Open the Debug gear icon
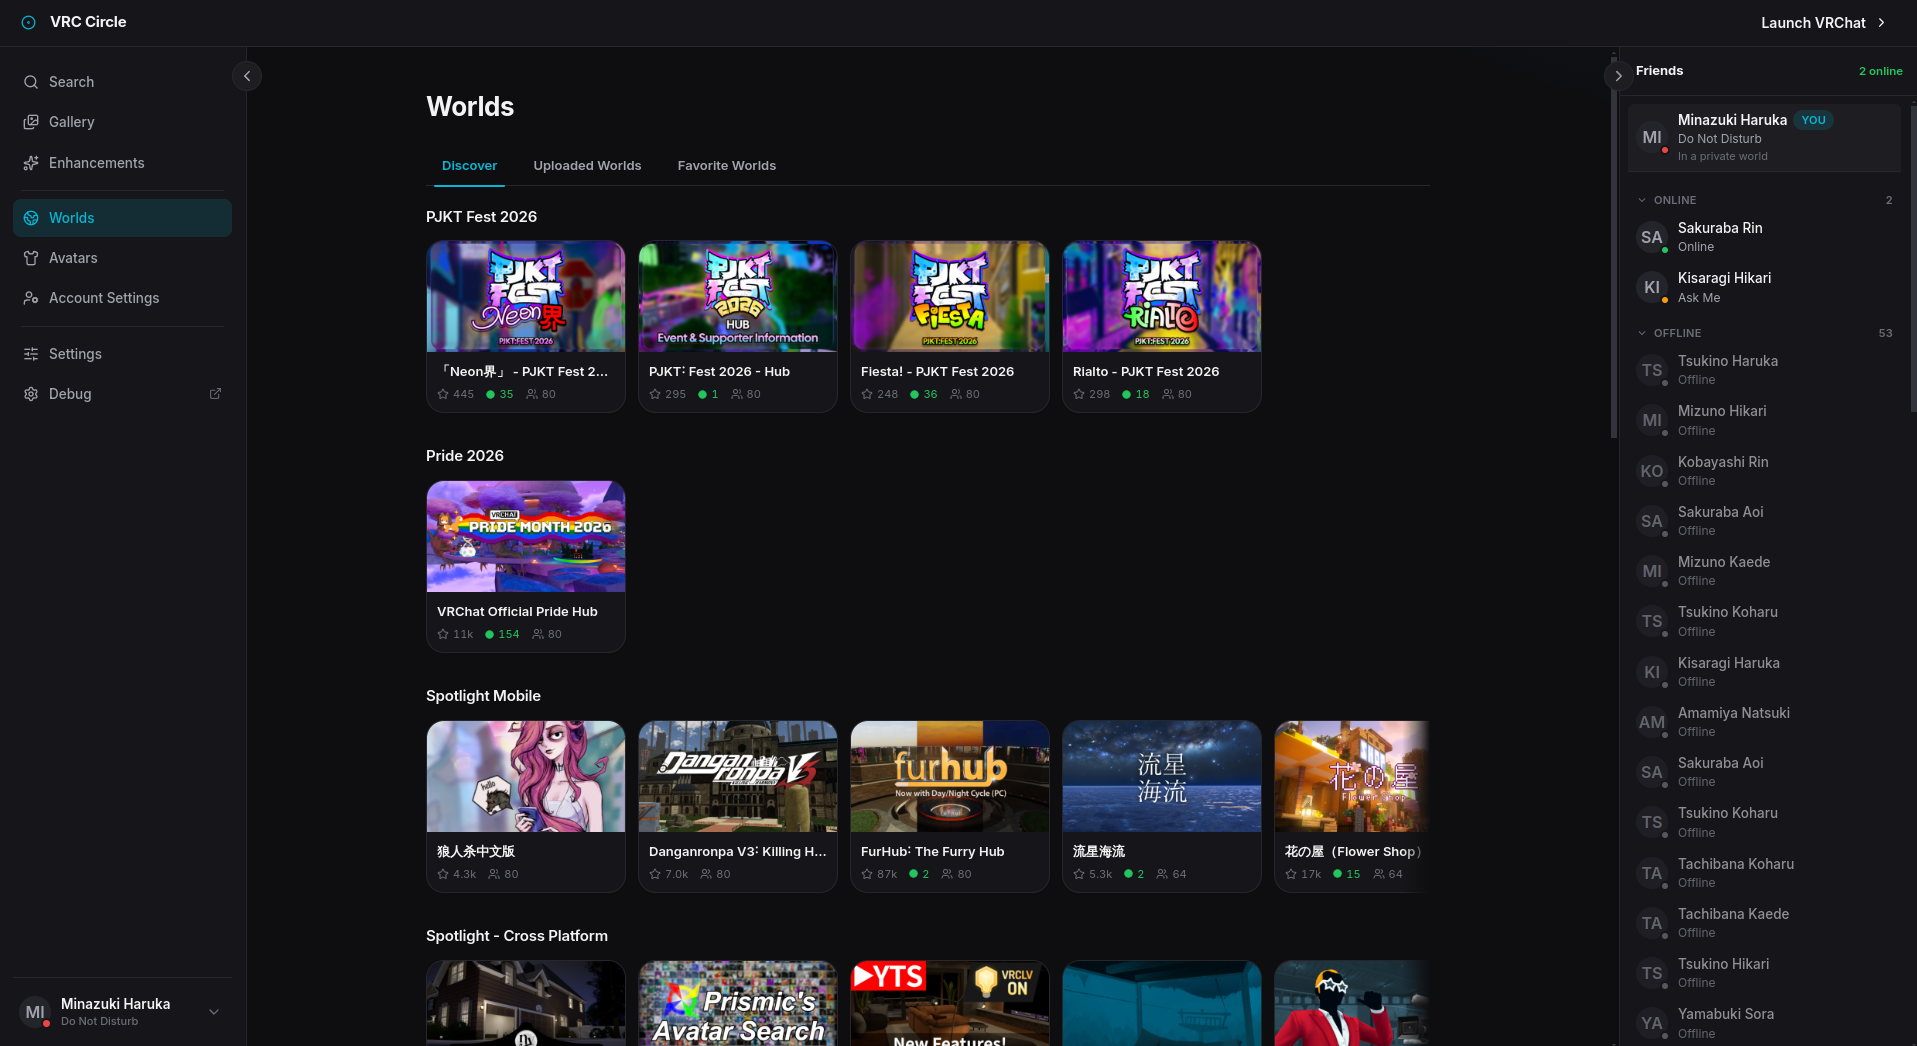This screenshot has height=1046, width=1917. pos(31,394)
